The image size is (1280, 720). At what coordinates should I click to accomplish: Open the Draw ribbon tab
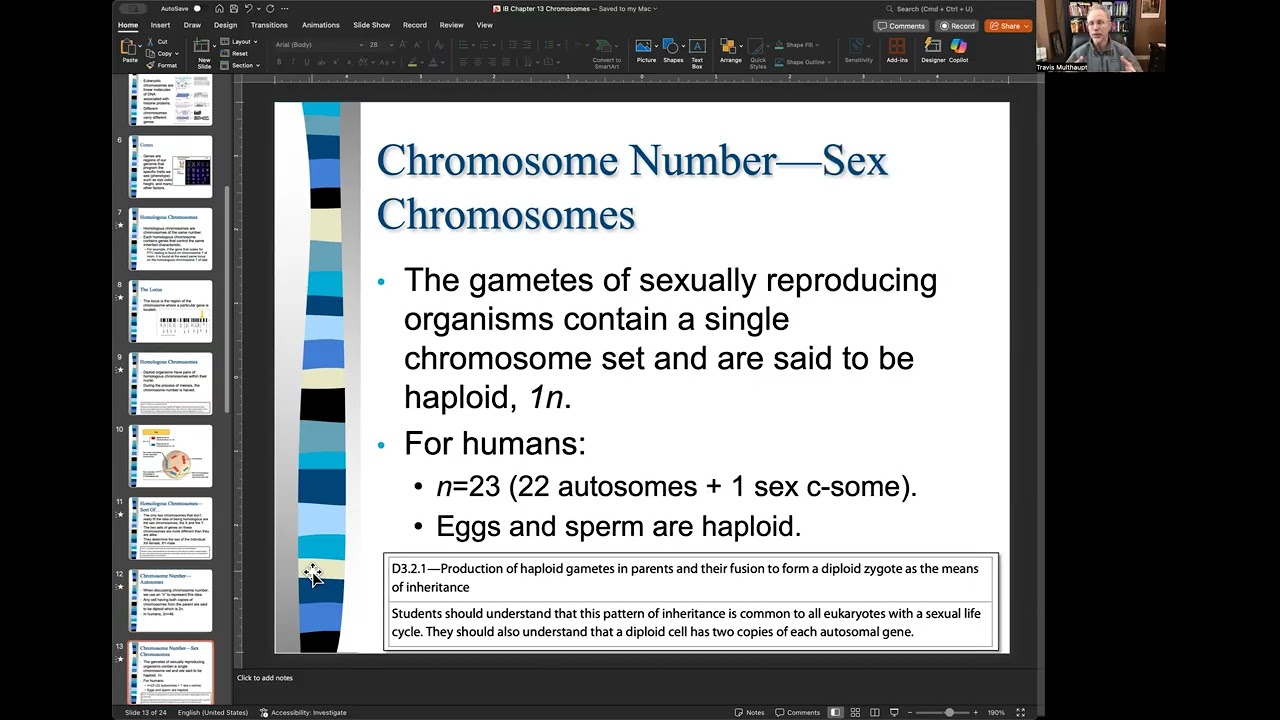(x=192, y=25)
